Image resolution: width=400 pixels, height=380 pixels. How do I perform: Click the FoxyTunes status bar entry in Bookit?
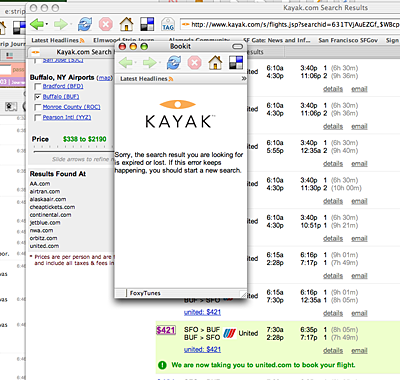(145, 293)
